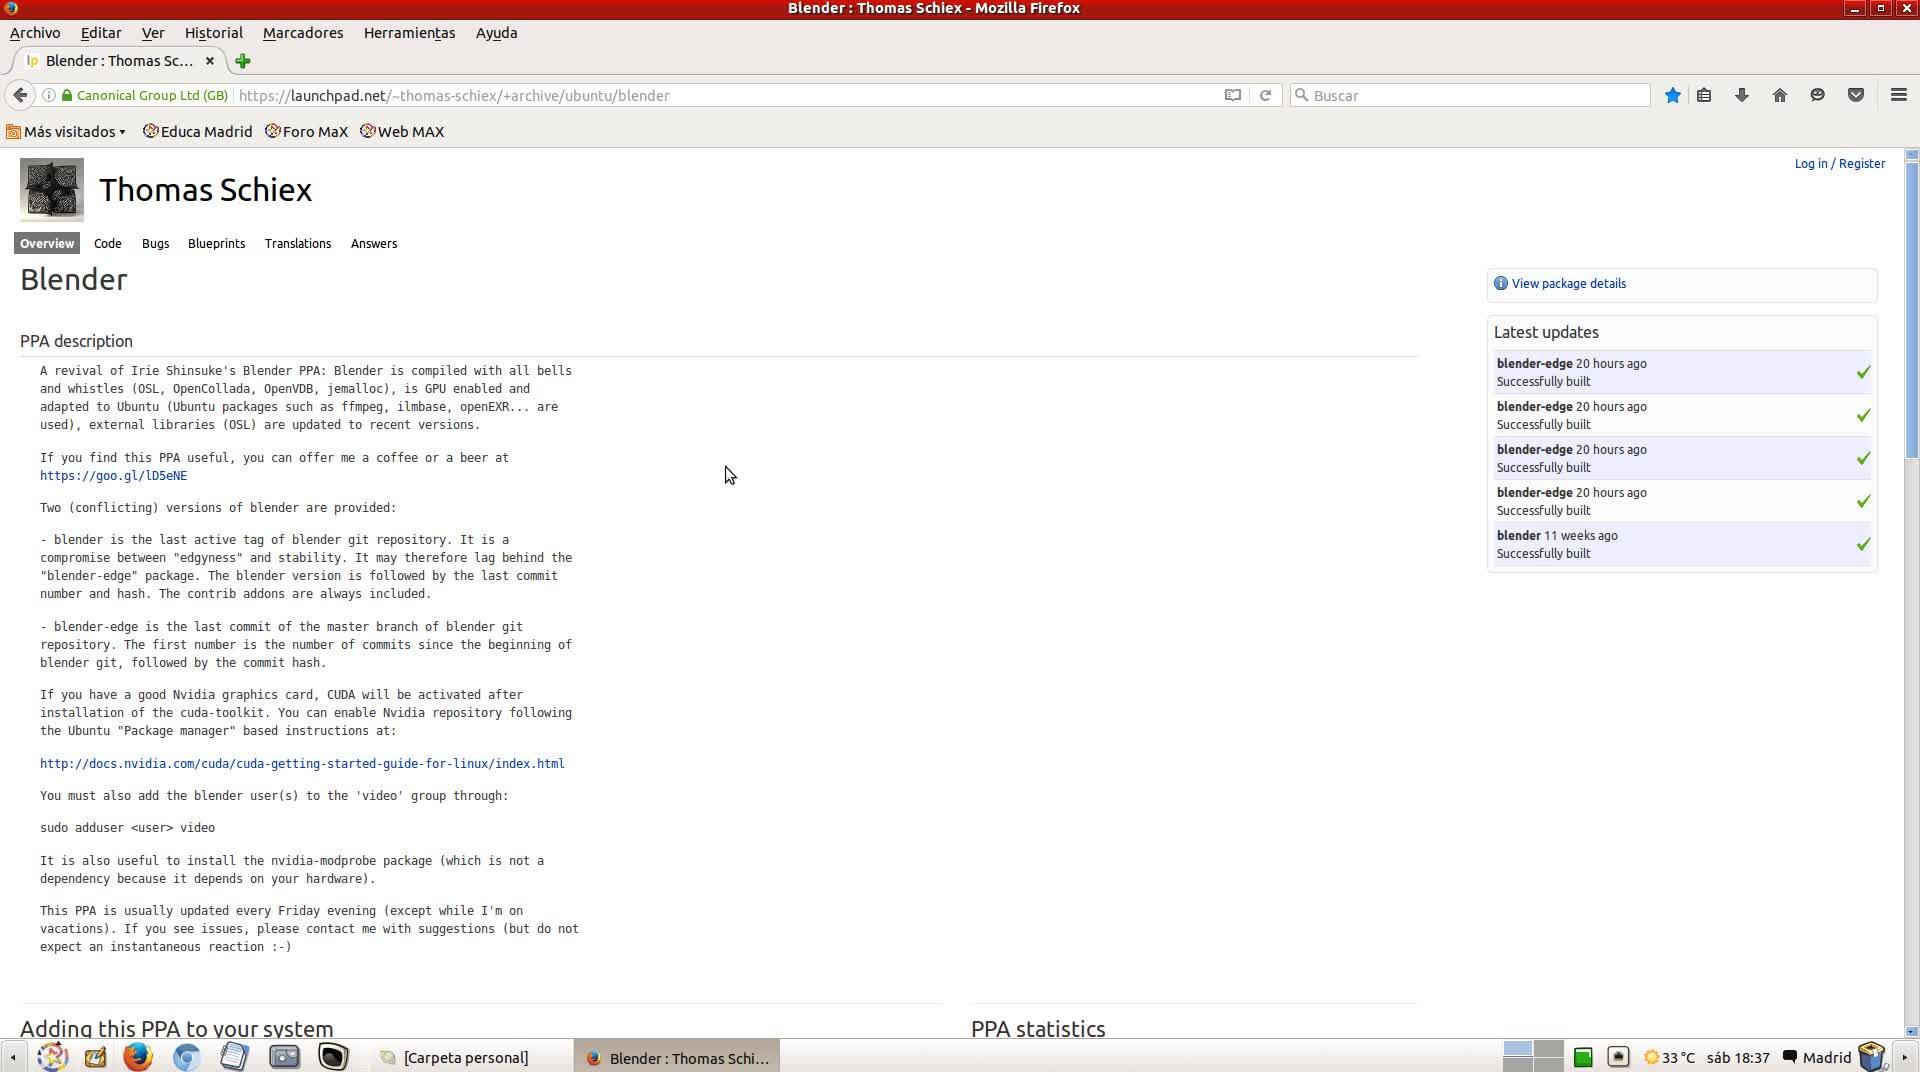Screen dimensions: 1920x1072
Task: Open the notes launcher icon in panel
Action: pyautogui.click(x=95, y=1056)
